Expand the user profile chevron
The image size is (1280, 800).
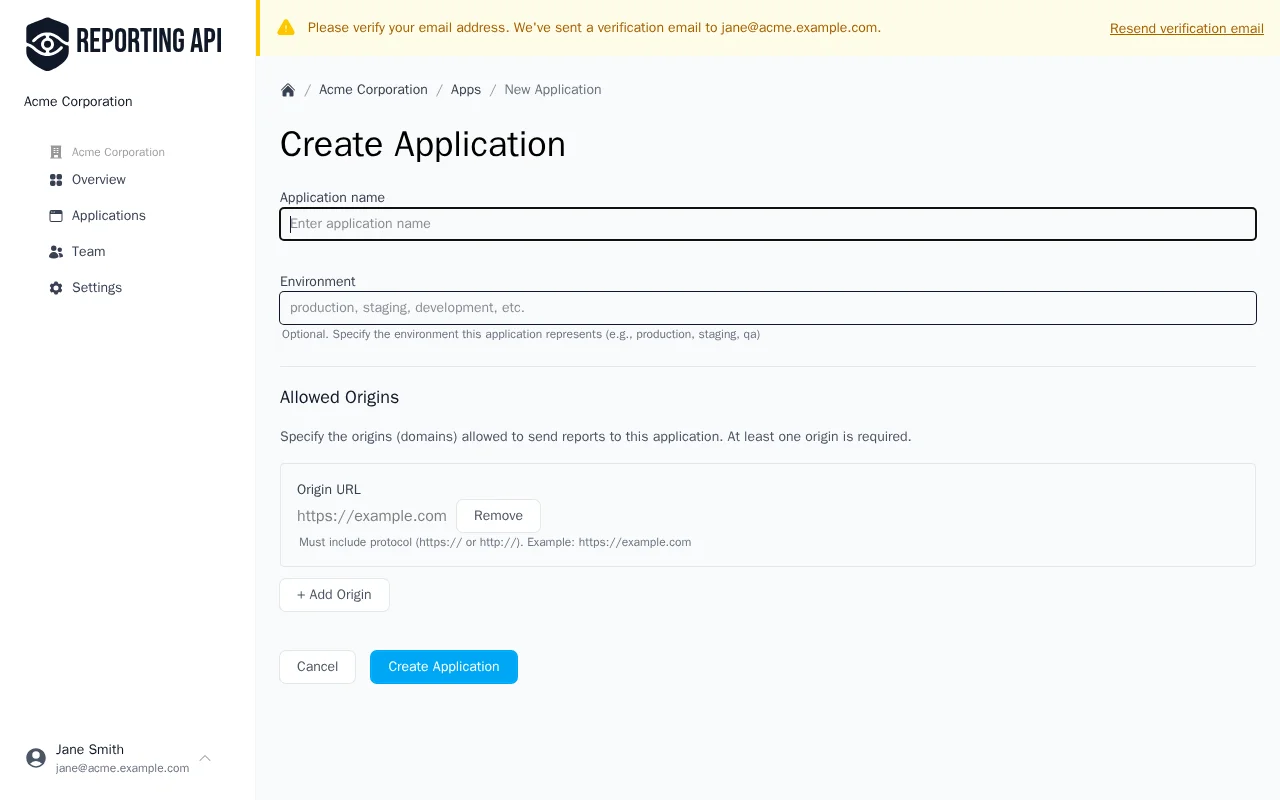204,758
